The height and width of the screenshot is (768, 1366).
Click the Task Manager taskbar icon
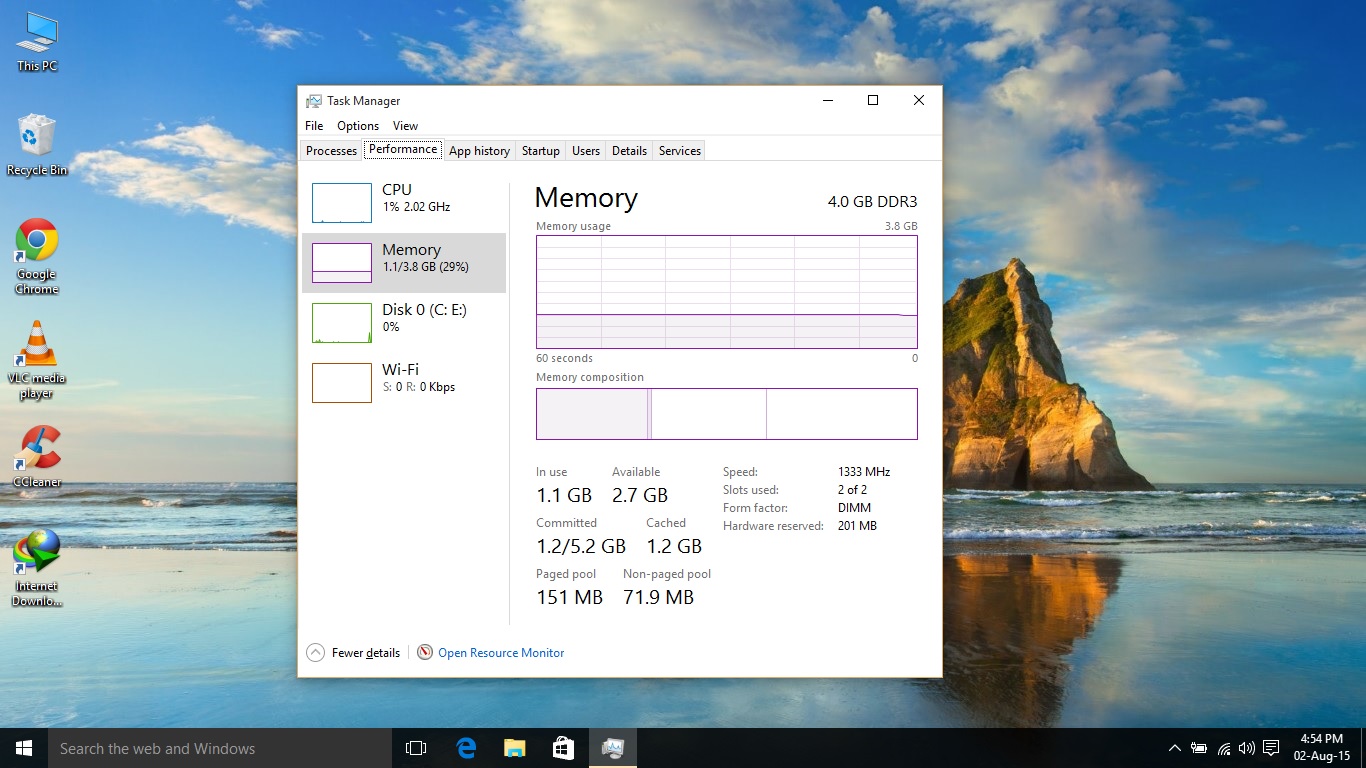coord(613,748)
